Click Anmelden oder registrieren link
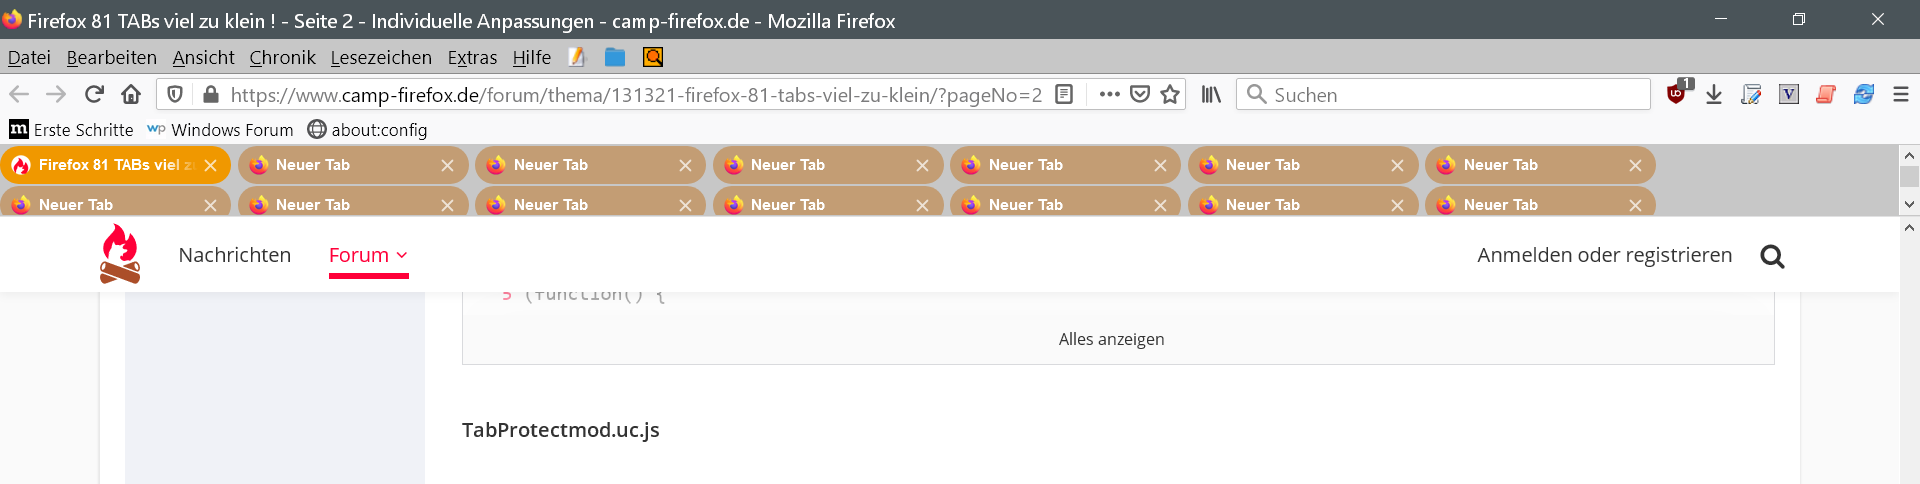The height and width of the screenshot is (484, 1920). point(1604,255)
